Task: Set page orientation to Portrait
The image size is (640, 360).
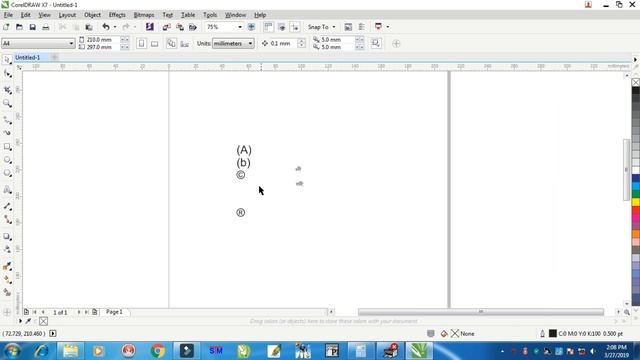Action: [141, 43]
